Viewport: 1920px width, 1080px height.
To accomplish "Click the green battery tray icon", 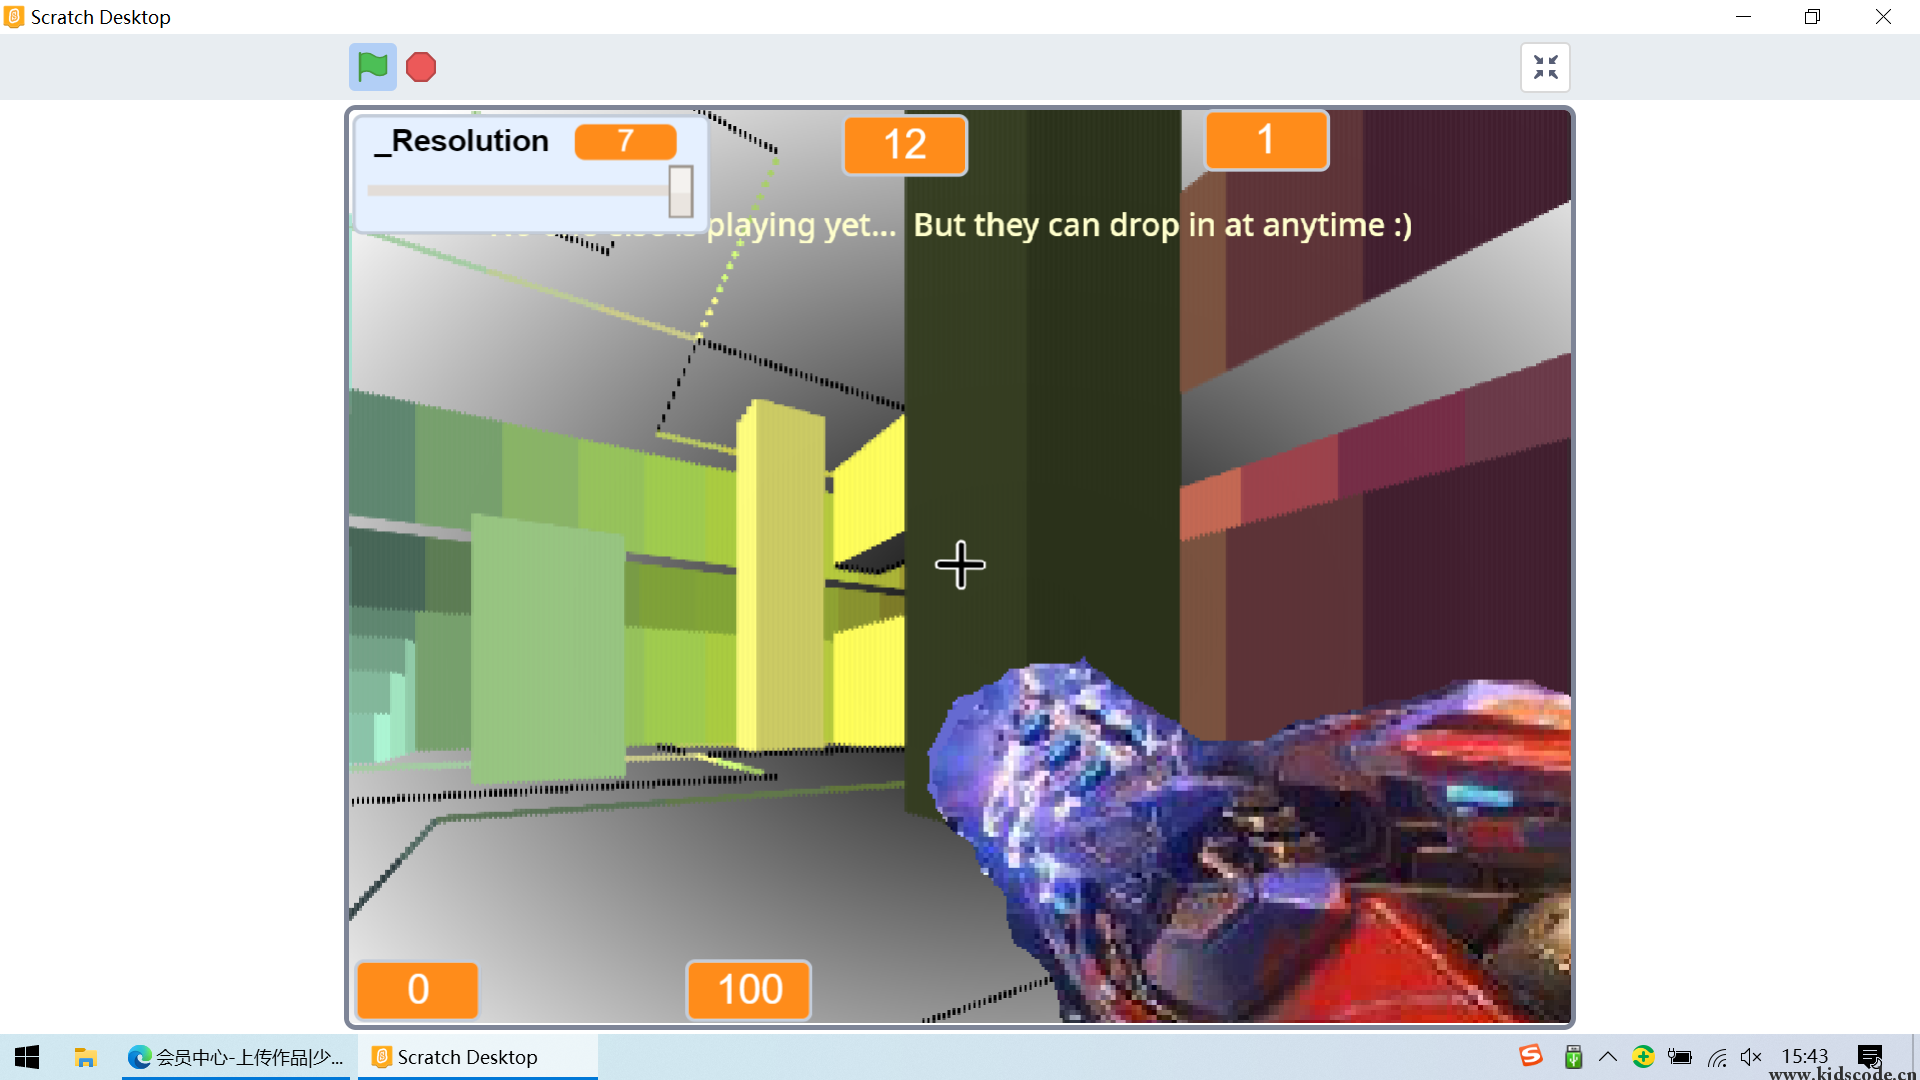I will pyautogui.click(x=1573, y=1057).
